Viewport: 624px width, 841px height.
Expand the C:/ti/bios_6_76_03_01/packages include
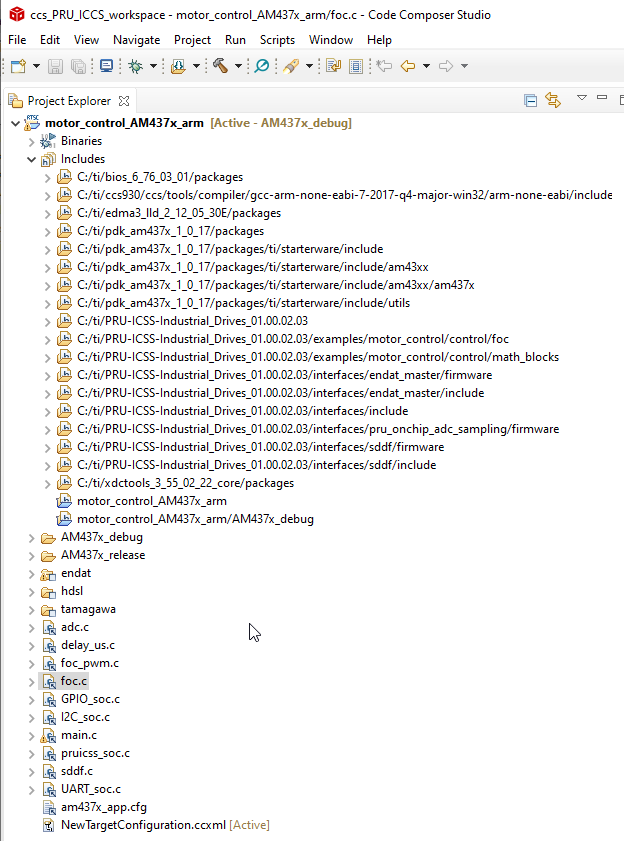(48, 178)
